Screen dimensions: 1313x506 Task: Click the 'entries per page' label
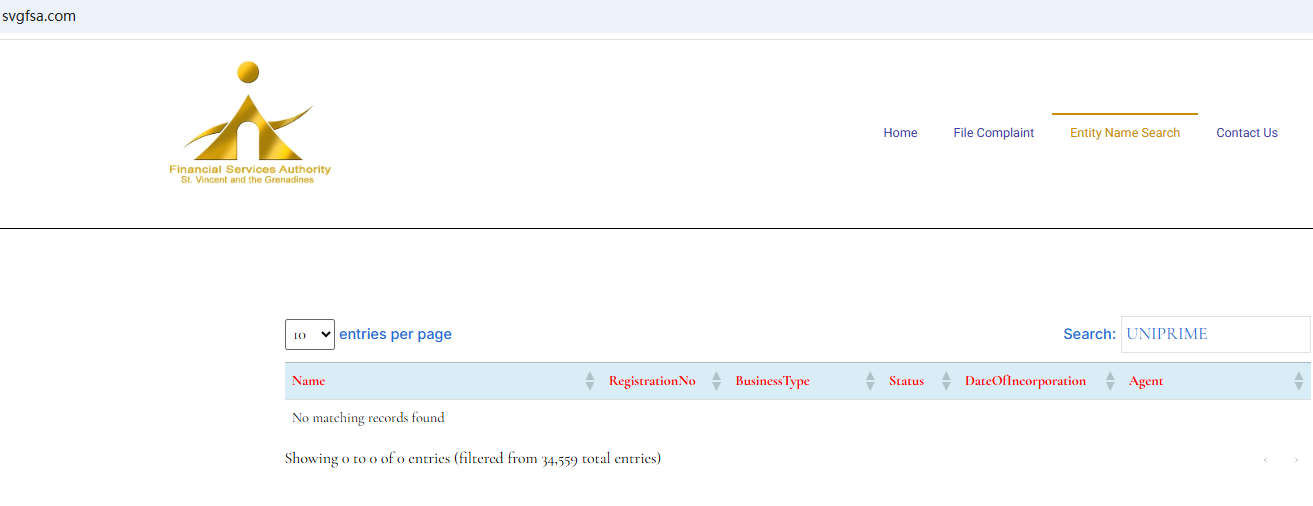tap(395, 334)
